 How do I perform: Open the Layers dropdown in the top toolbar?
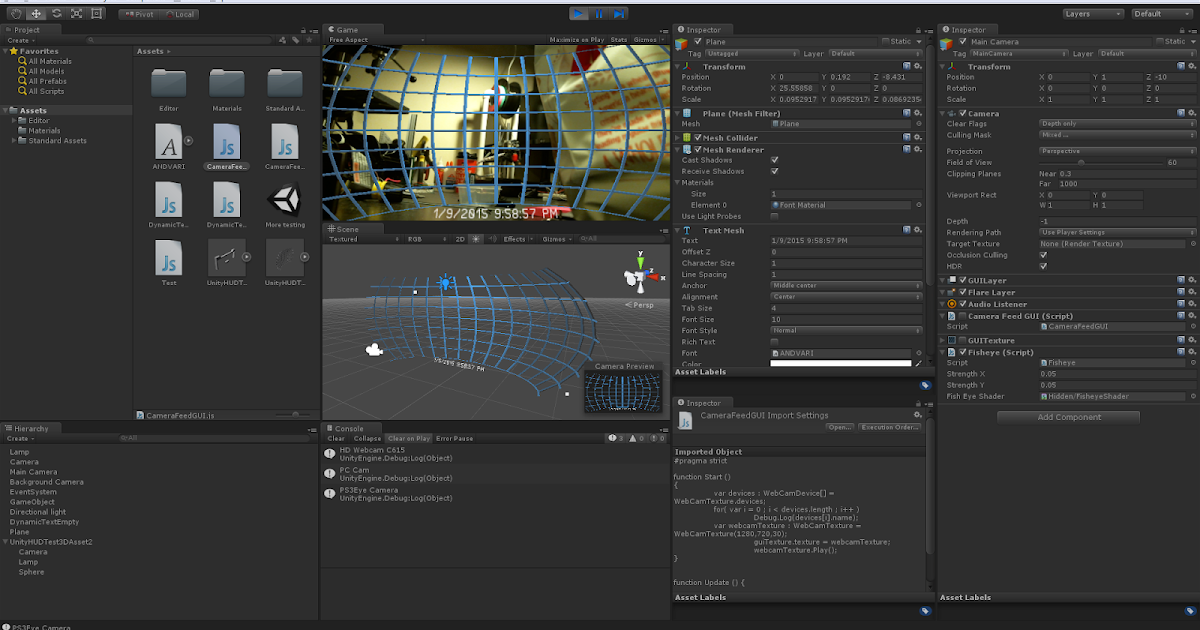coord(1093,13)
